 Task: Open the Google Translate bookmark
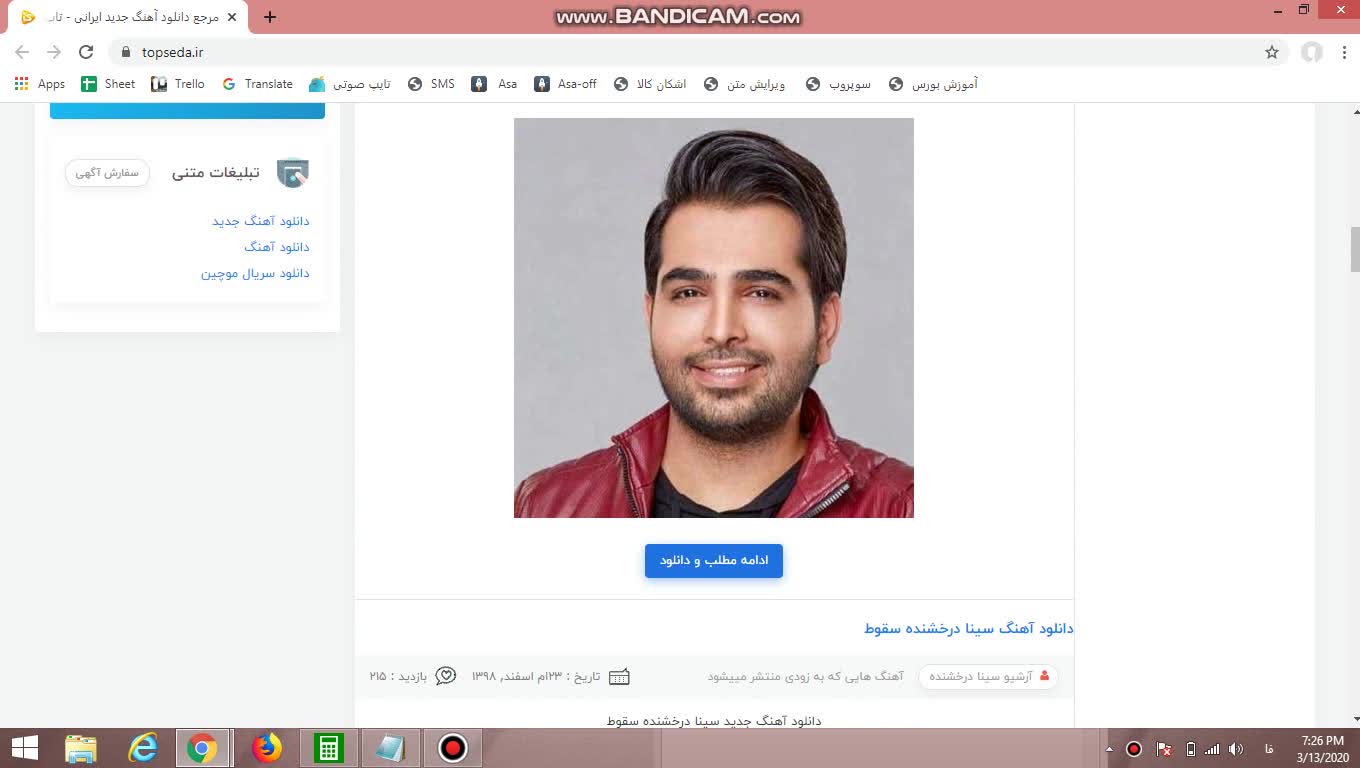pos(258,84)
